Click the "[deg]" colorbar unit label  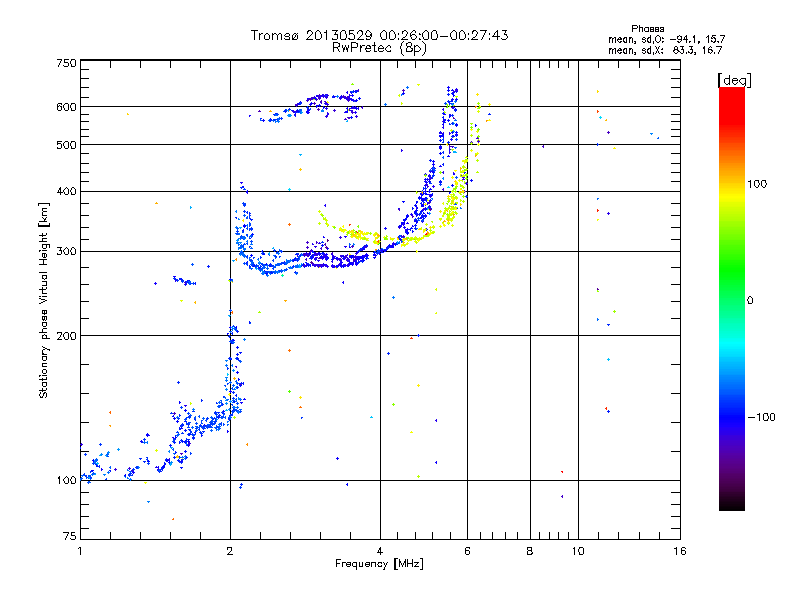point(734,80)
